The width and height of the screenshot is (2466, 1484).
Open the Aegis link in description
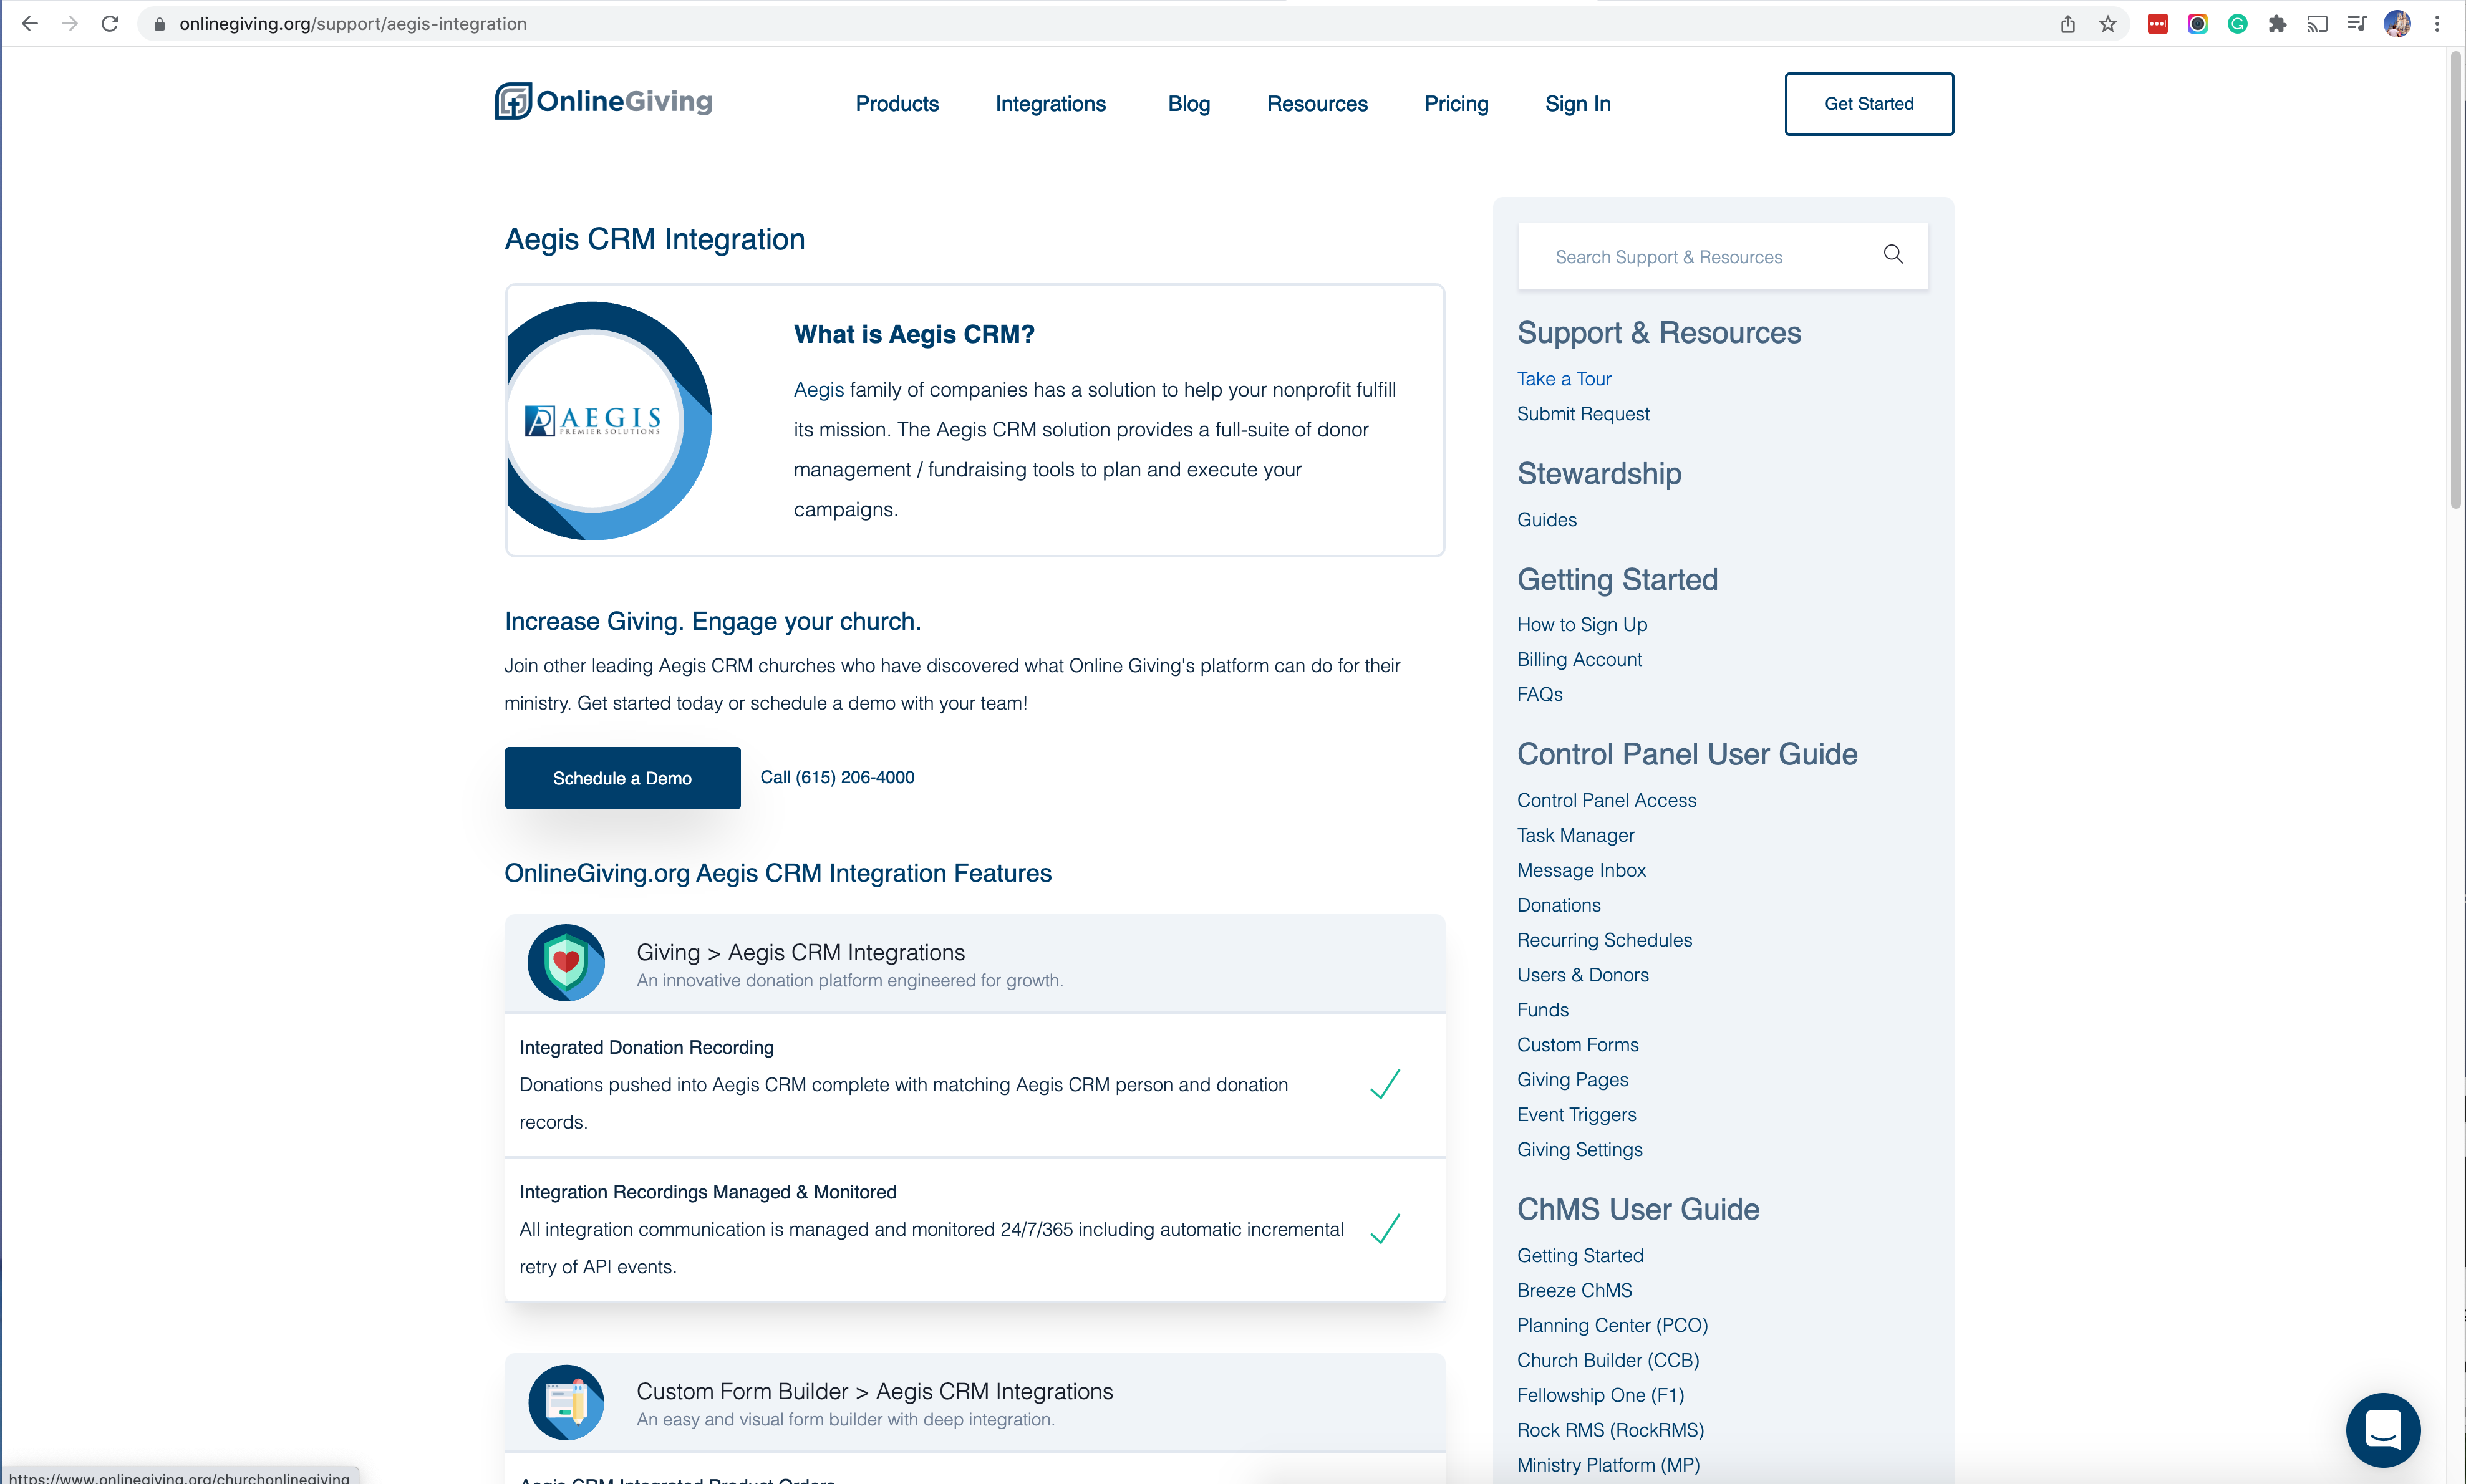point(819,390)
